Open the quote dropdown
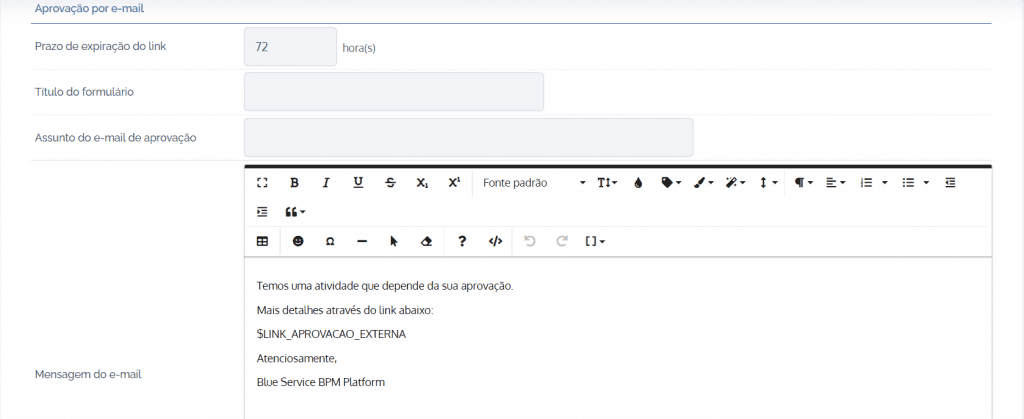1024x419 pixels. pos(295,212)
